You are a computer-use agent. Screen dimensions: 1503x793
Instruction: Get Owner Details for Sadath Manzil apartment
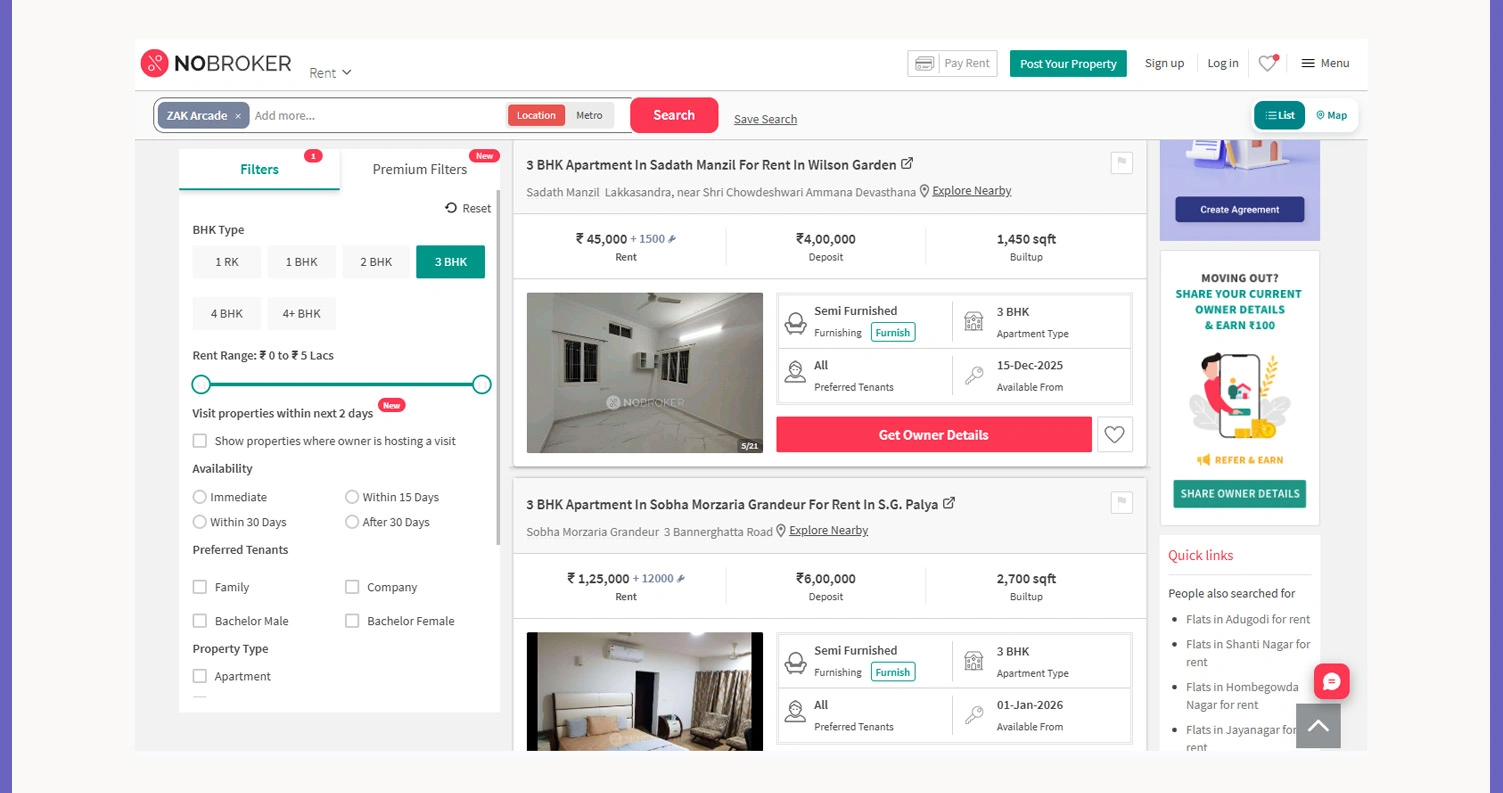click(932, 434)
